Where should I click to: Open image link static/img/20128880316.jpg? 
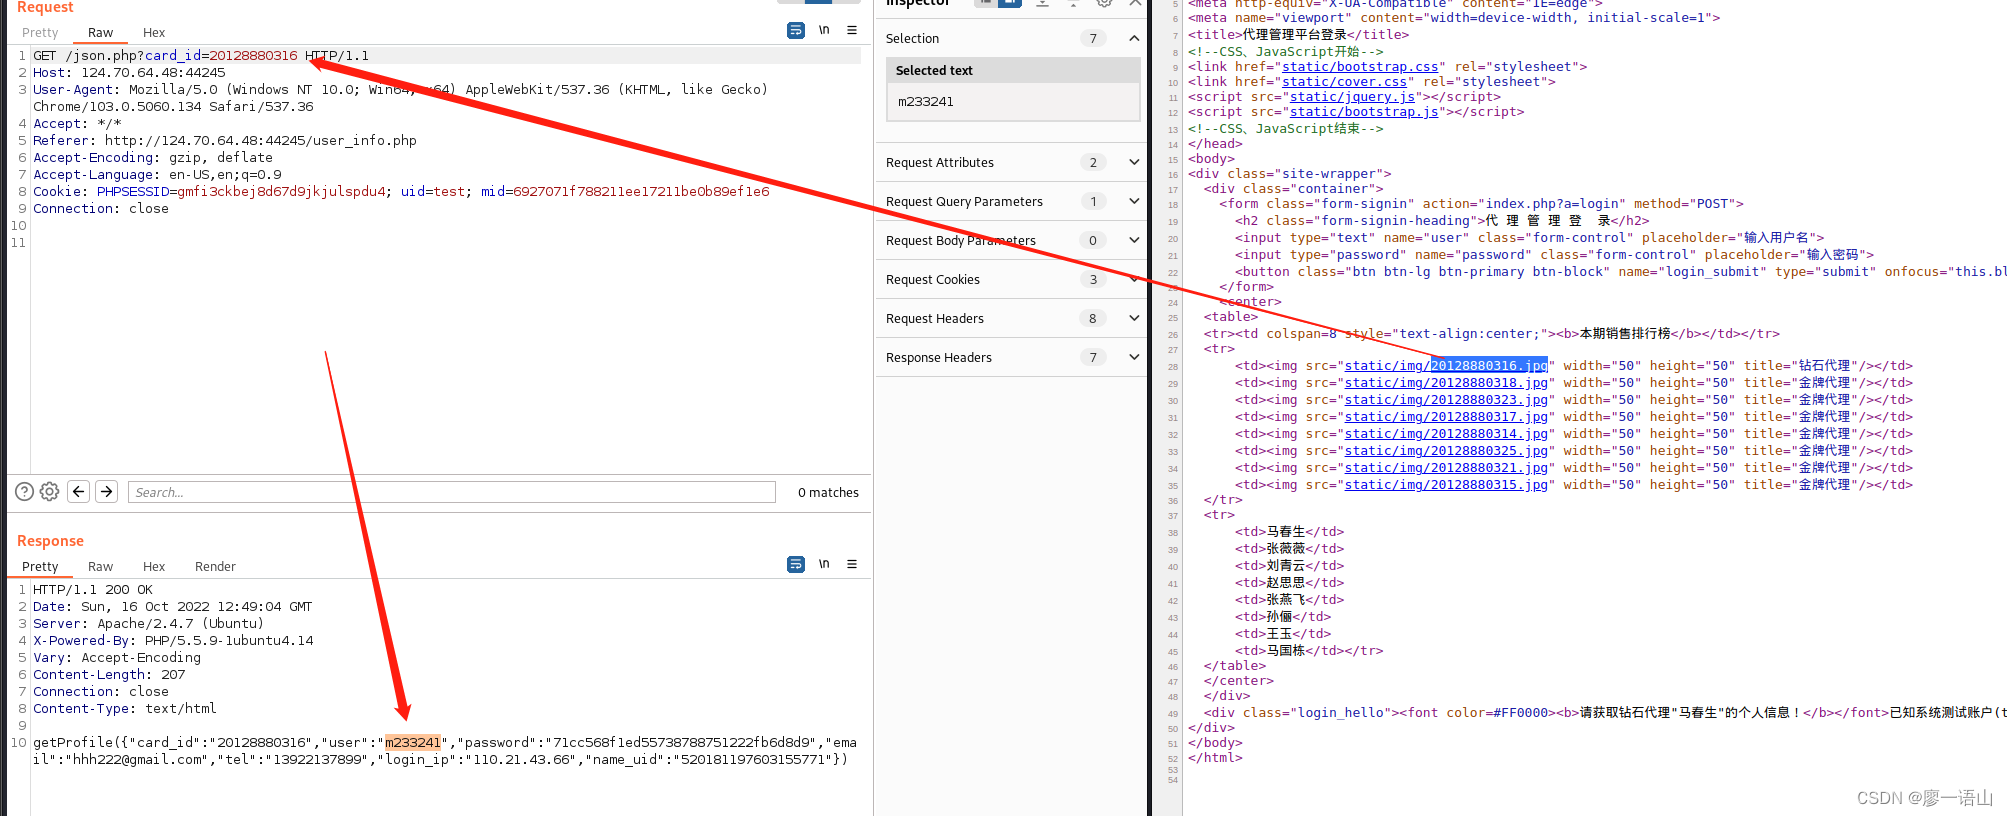[x=1446, y=366]
